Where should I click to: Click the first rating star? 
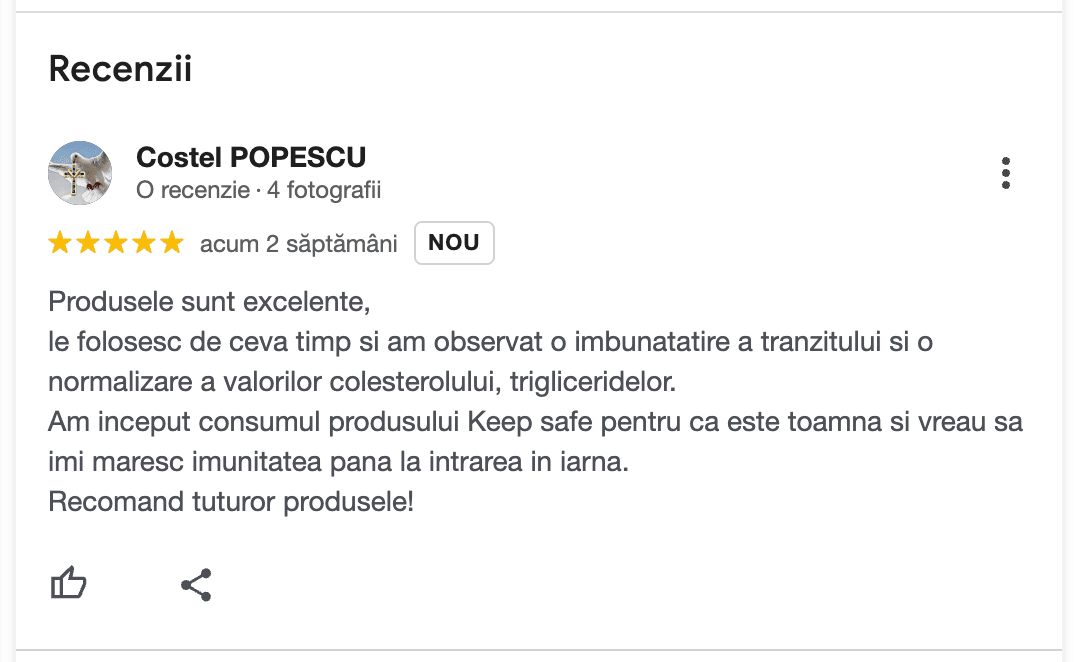point(60,243)
